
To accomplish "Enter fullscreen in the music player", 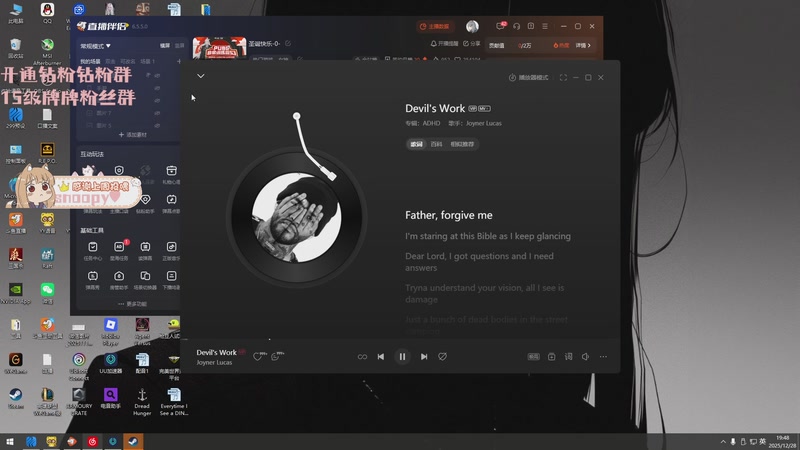I will pyautogui.click(x=563, y=78).
